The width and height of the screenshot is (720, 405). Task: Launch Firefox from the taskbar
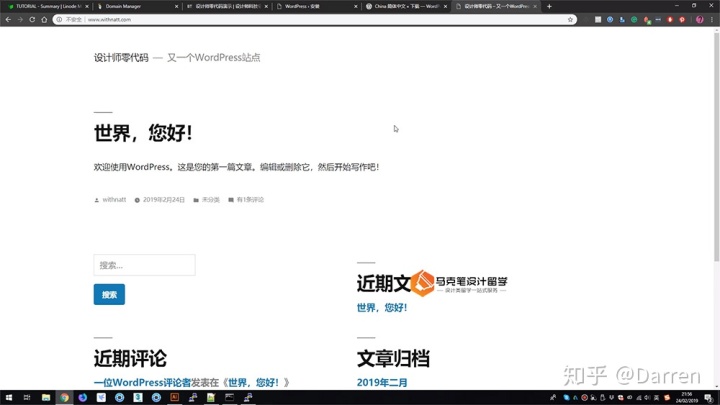coord(83,397)
